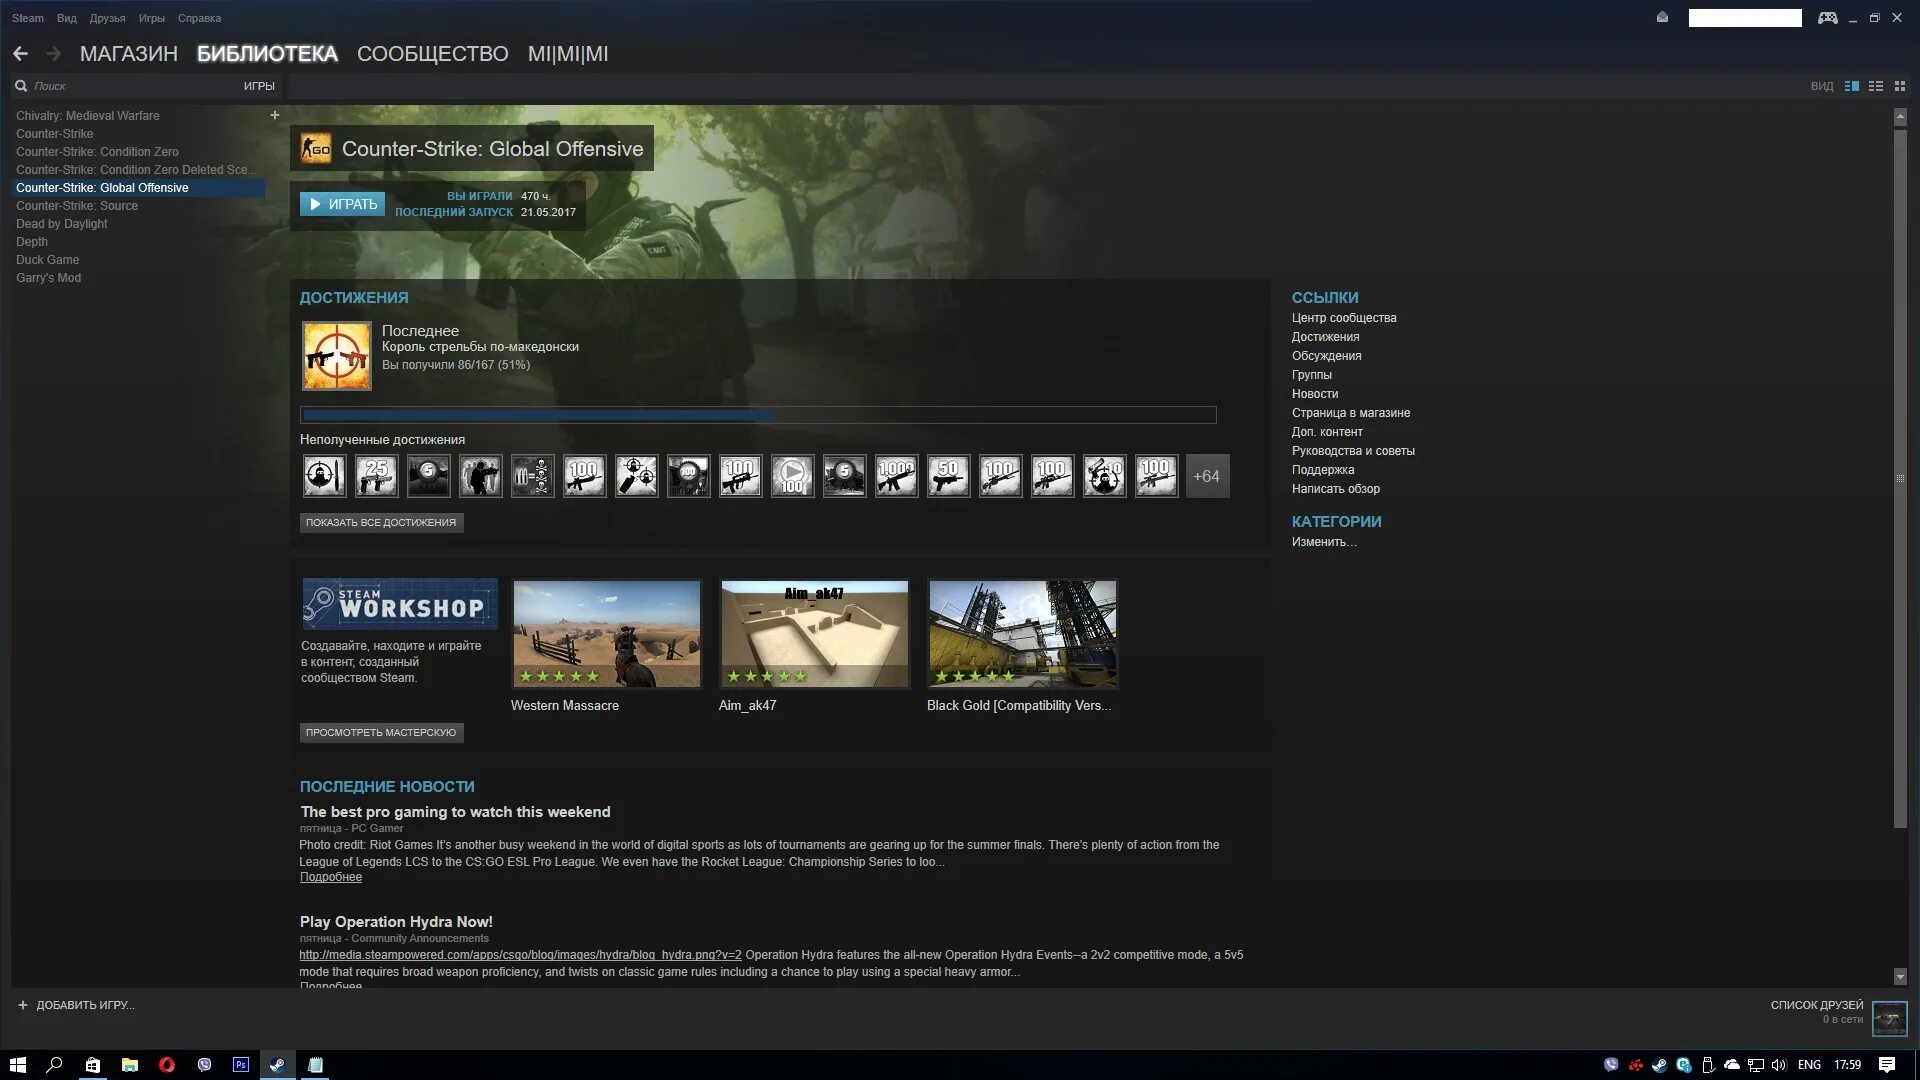This screenshot has width=1920, height=1080.
Task: Open Руководства и советы link
Action: click(1353, 451)
